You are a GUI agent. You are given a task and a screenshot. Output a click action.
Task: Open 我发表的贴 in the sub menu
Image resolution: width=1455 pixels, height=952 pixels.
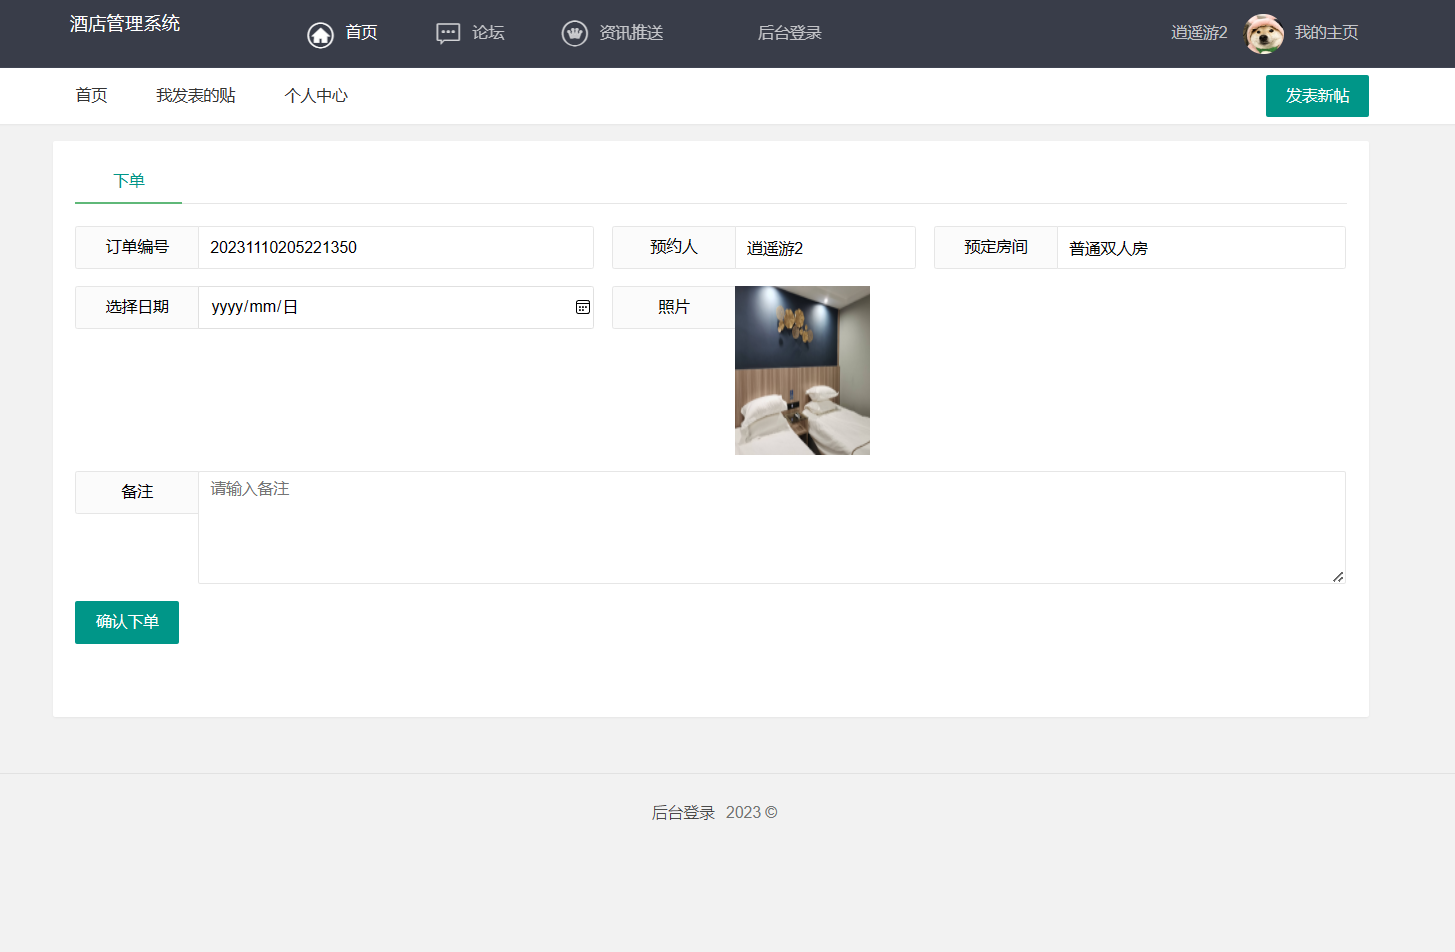(196, 96)
